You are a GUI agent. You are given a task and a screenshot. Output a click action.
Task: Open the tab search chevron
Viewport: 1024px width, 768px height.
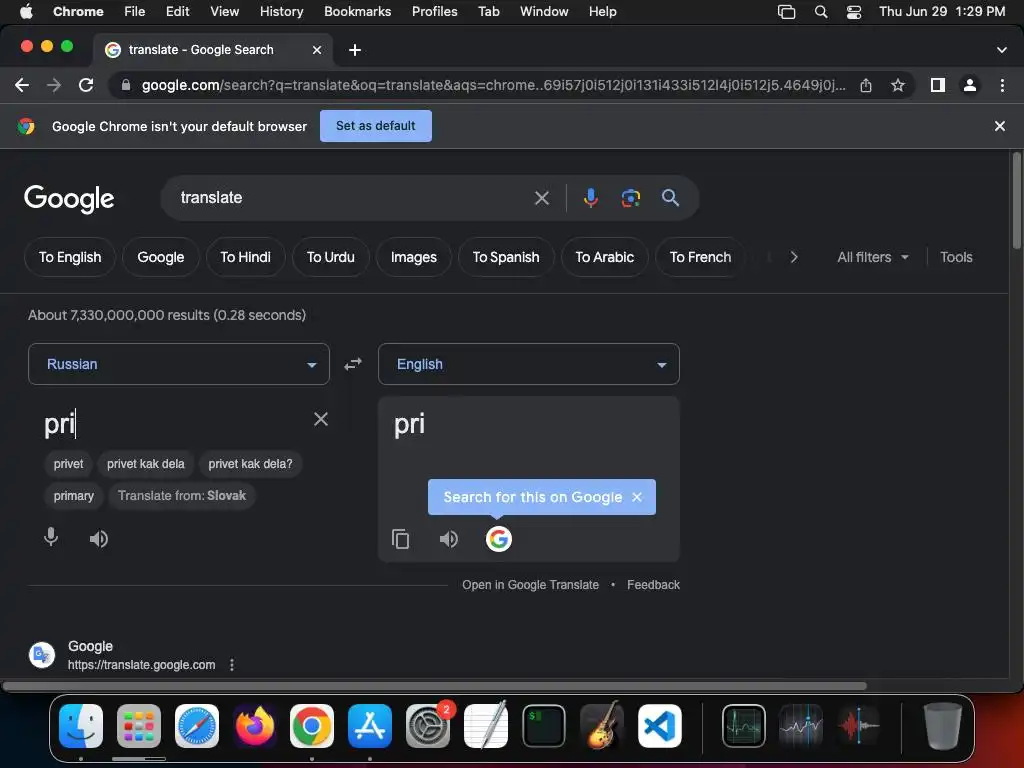pos(1001,50)
